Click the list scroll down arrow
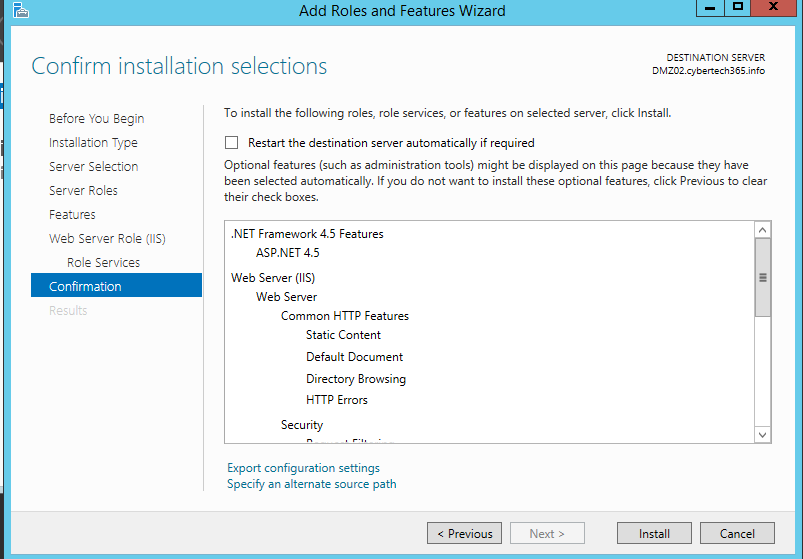Viewport: 803px width, 559px height. 763,435
